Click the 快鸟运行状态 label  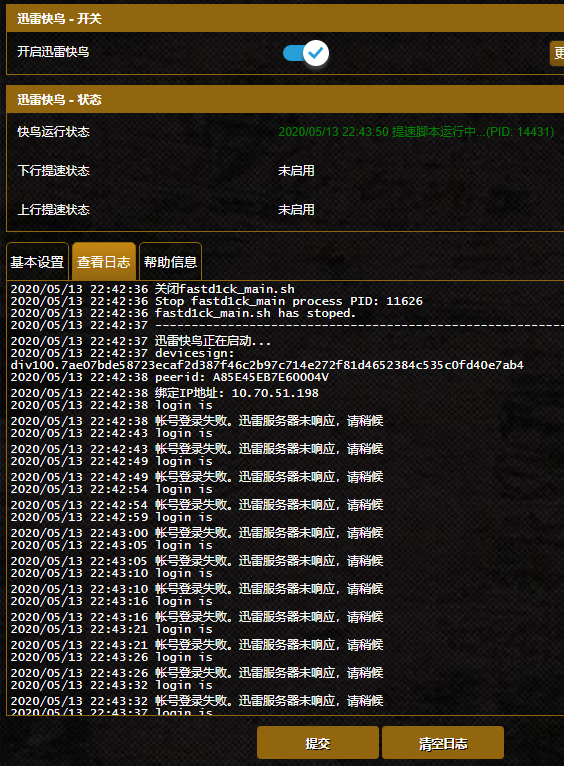(x=53, y=132)
